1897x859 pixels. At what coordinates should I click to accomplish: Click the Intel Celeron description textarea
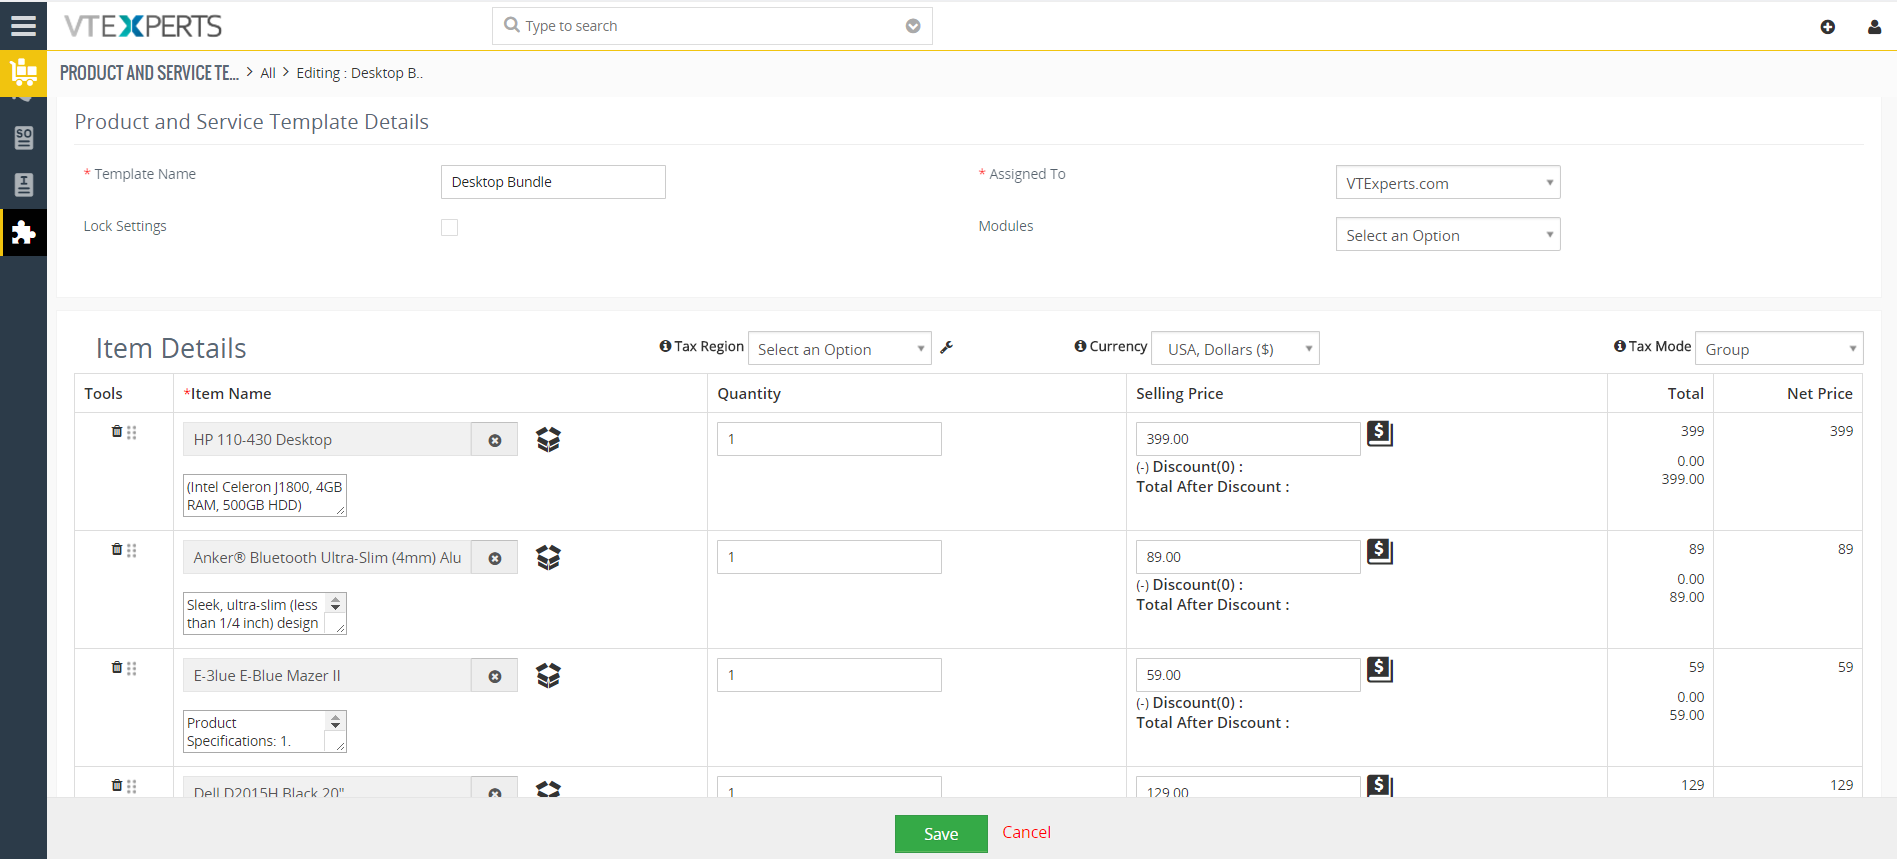[x=265, y=495]
